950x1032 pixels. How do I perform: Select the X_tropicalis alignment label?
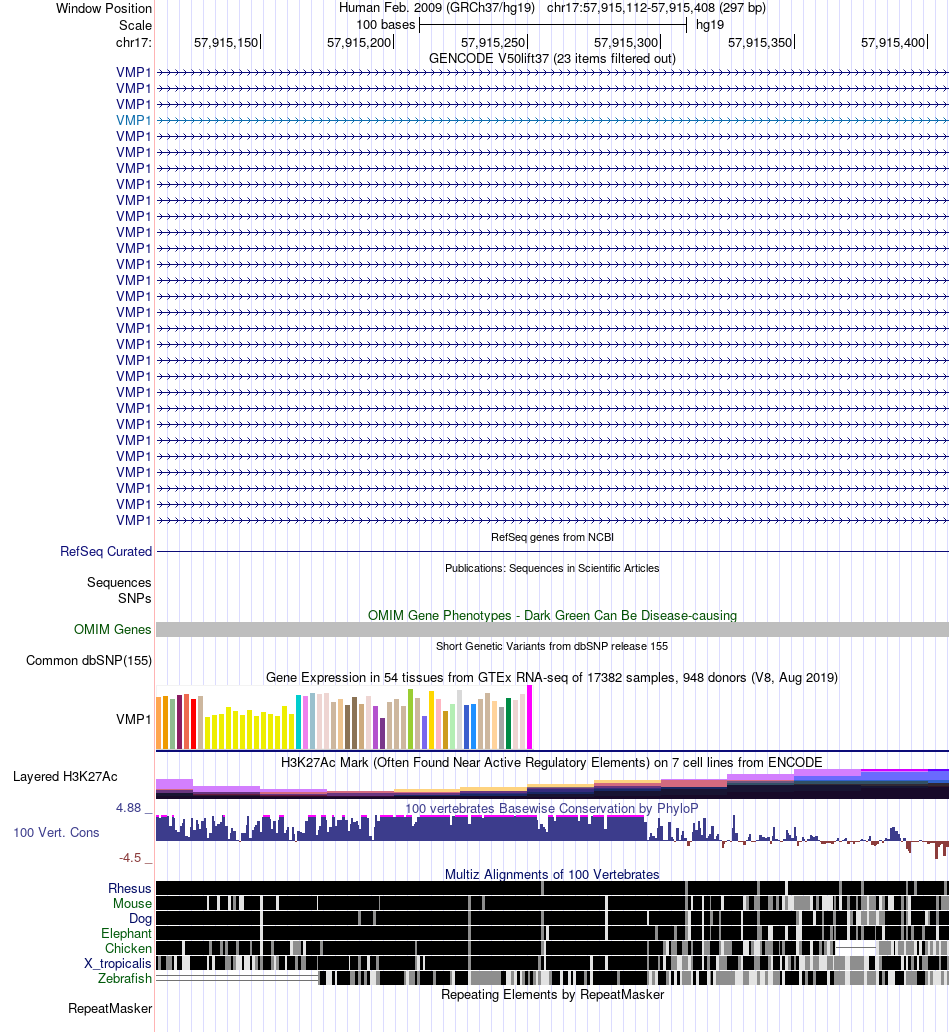click(x=118, y=964)
